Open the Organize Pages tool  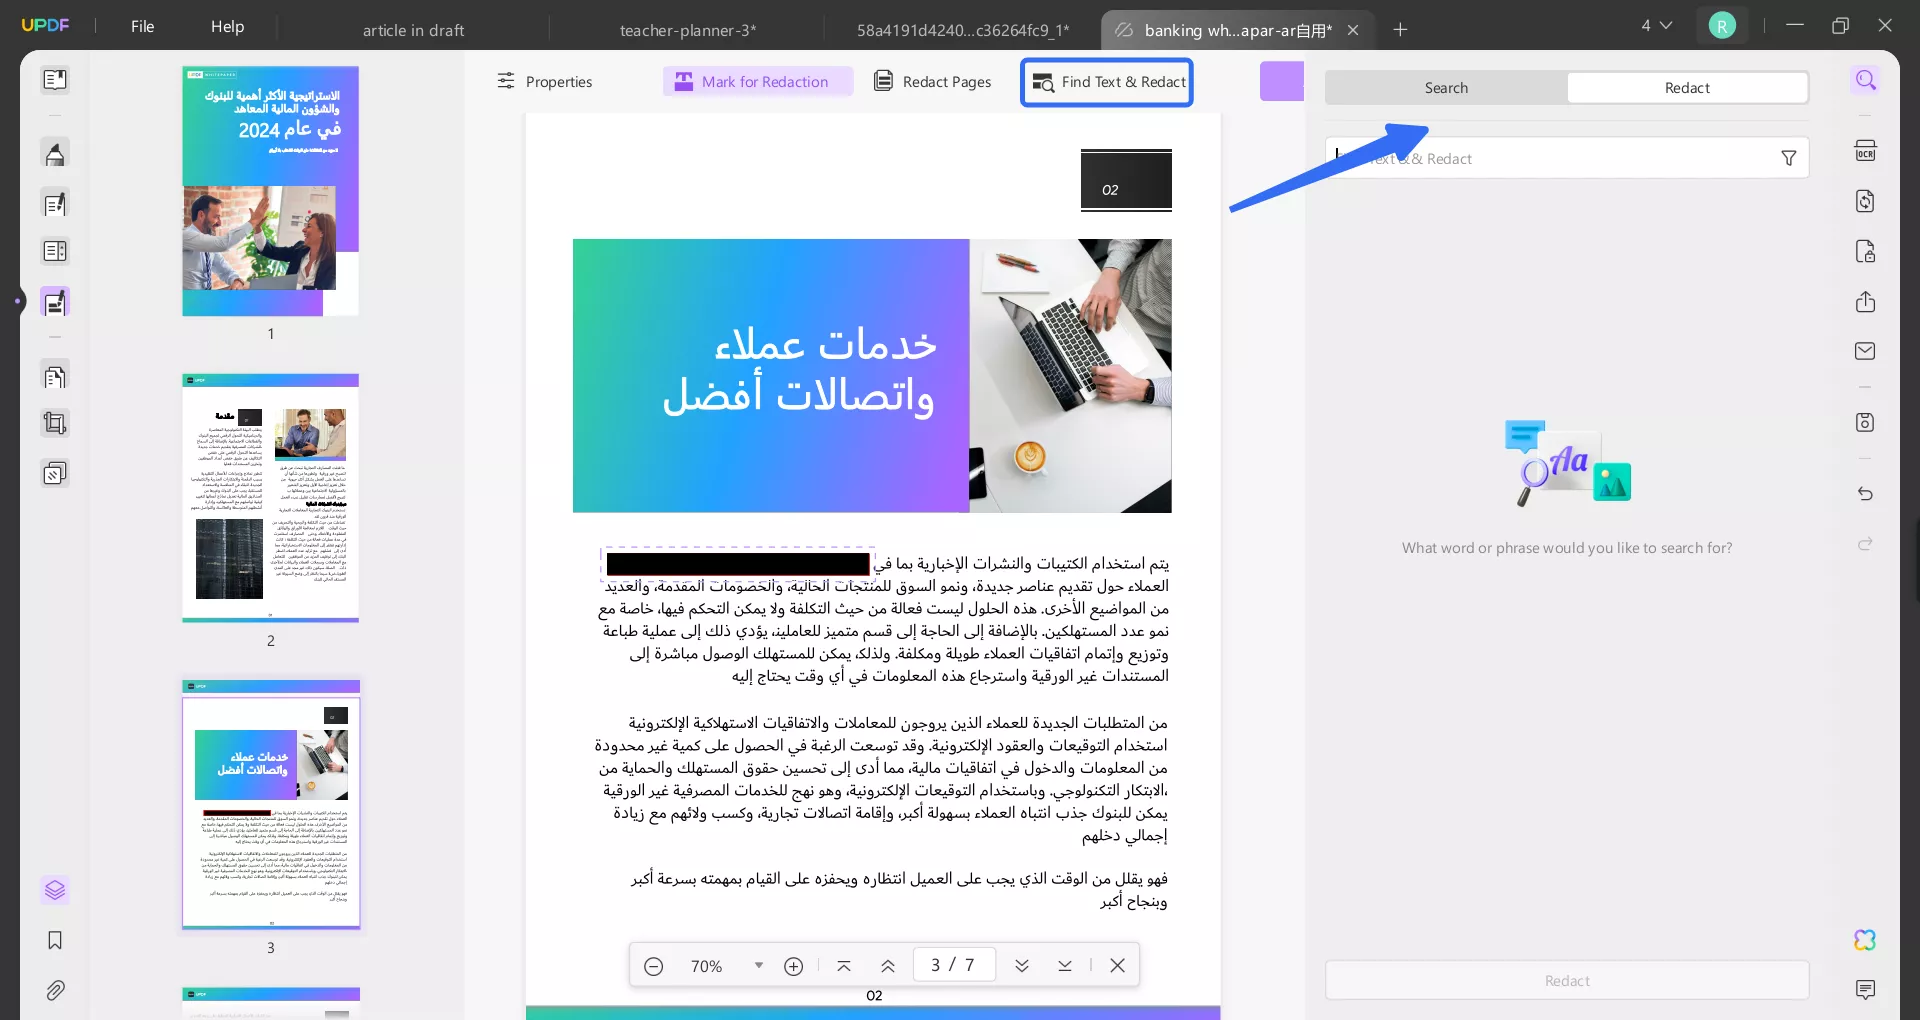coord(56,376)
